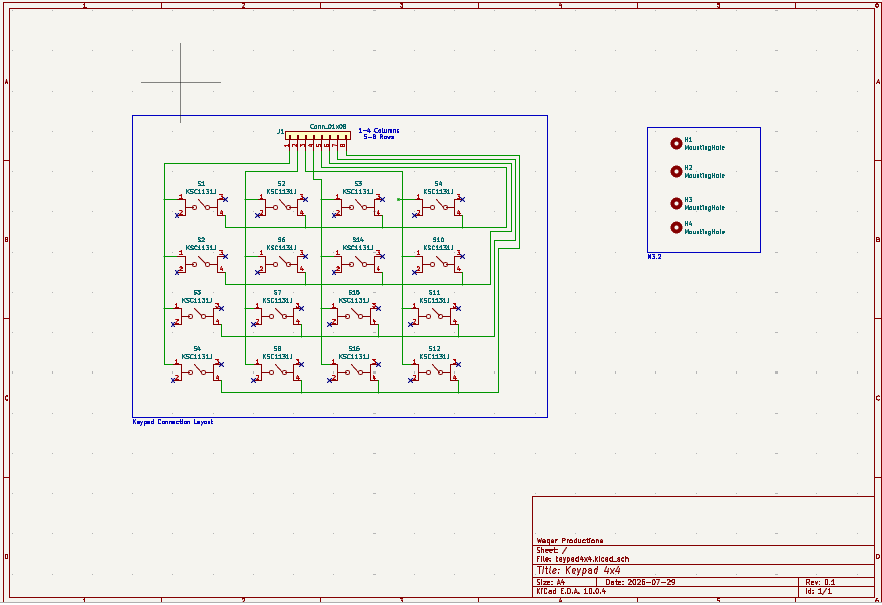This screenshot has width=882, height=605.
Task: Select switch symbol S15
Action: click(x=354, y=316)
